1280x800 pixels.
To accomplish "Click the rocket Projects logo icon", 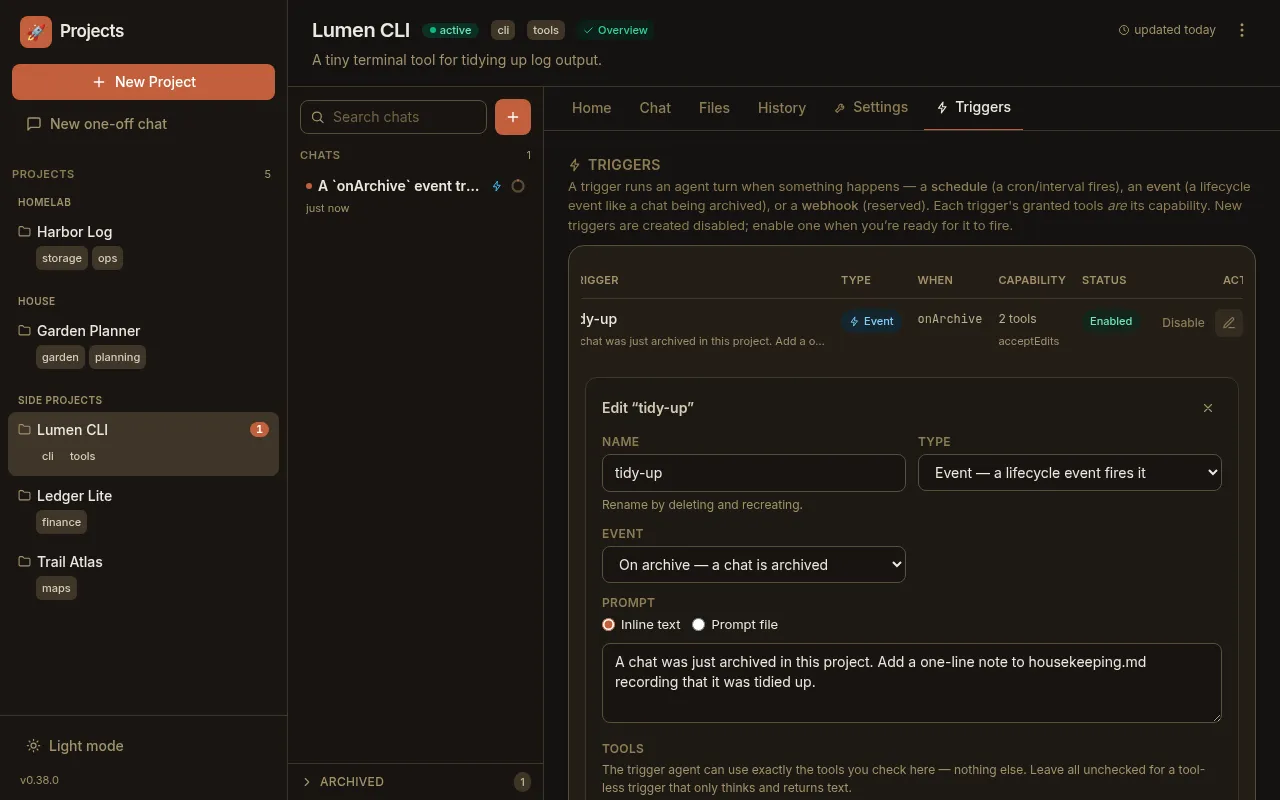I will (x=36, y=31).
